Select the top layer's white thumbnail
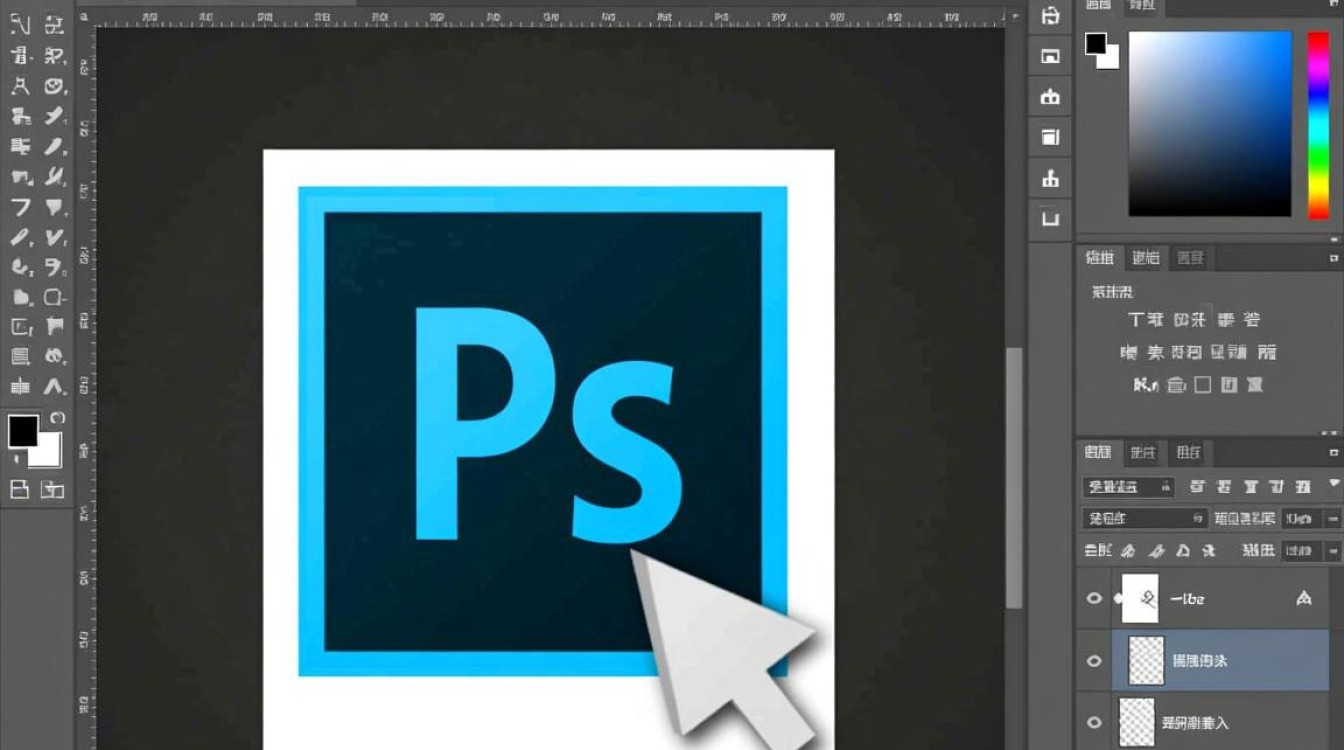 [1141, 599]
